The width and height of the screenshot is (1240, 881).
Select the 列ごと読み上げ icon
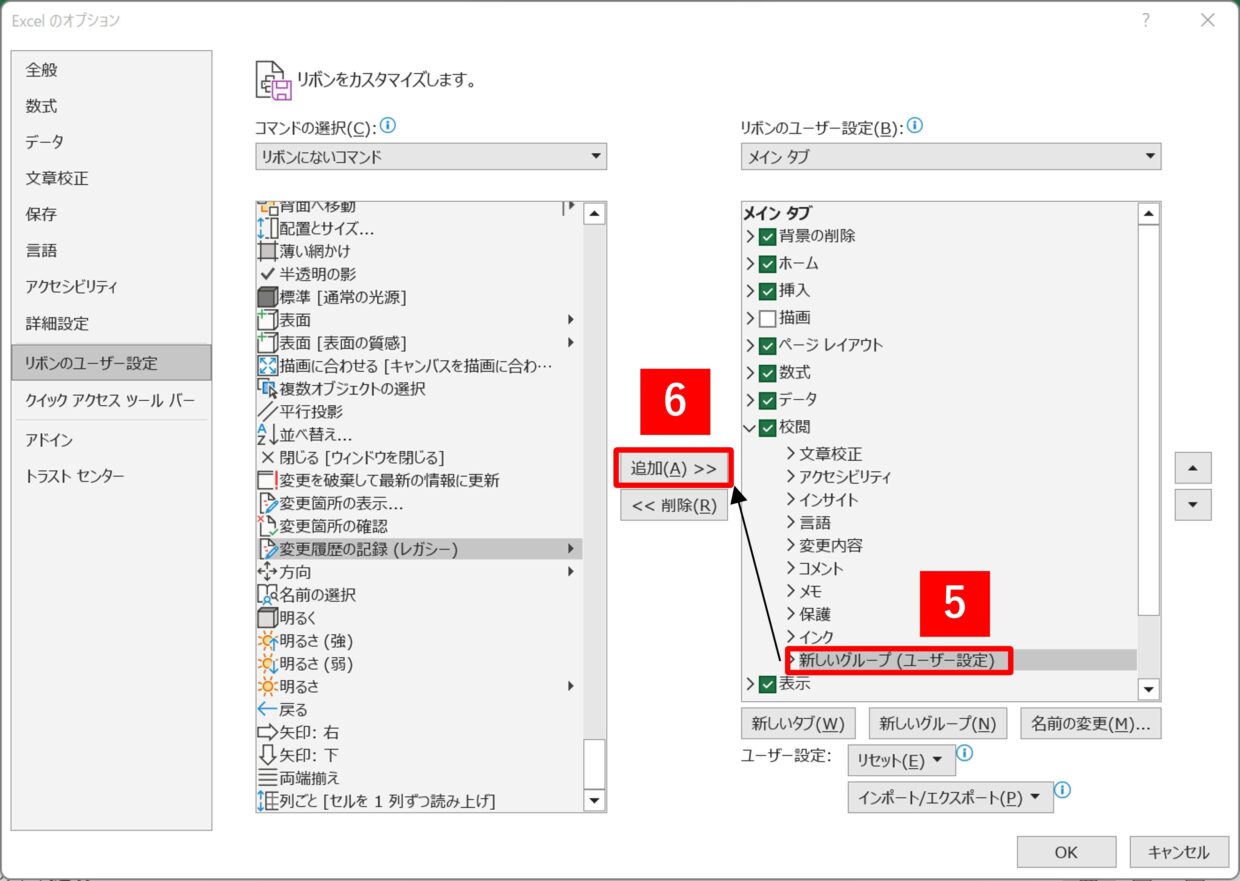click(x=267, y=801)
